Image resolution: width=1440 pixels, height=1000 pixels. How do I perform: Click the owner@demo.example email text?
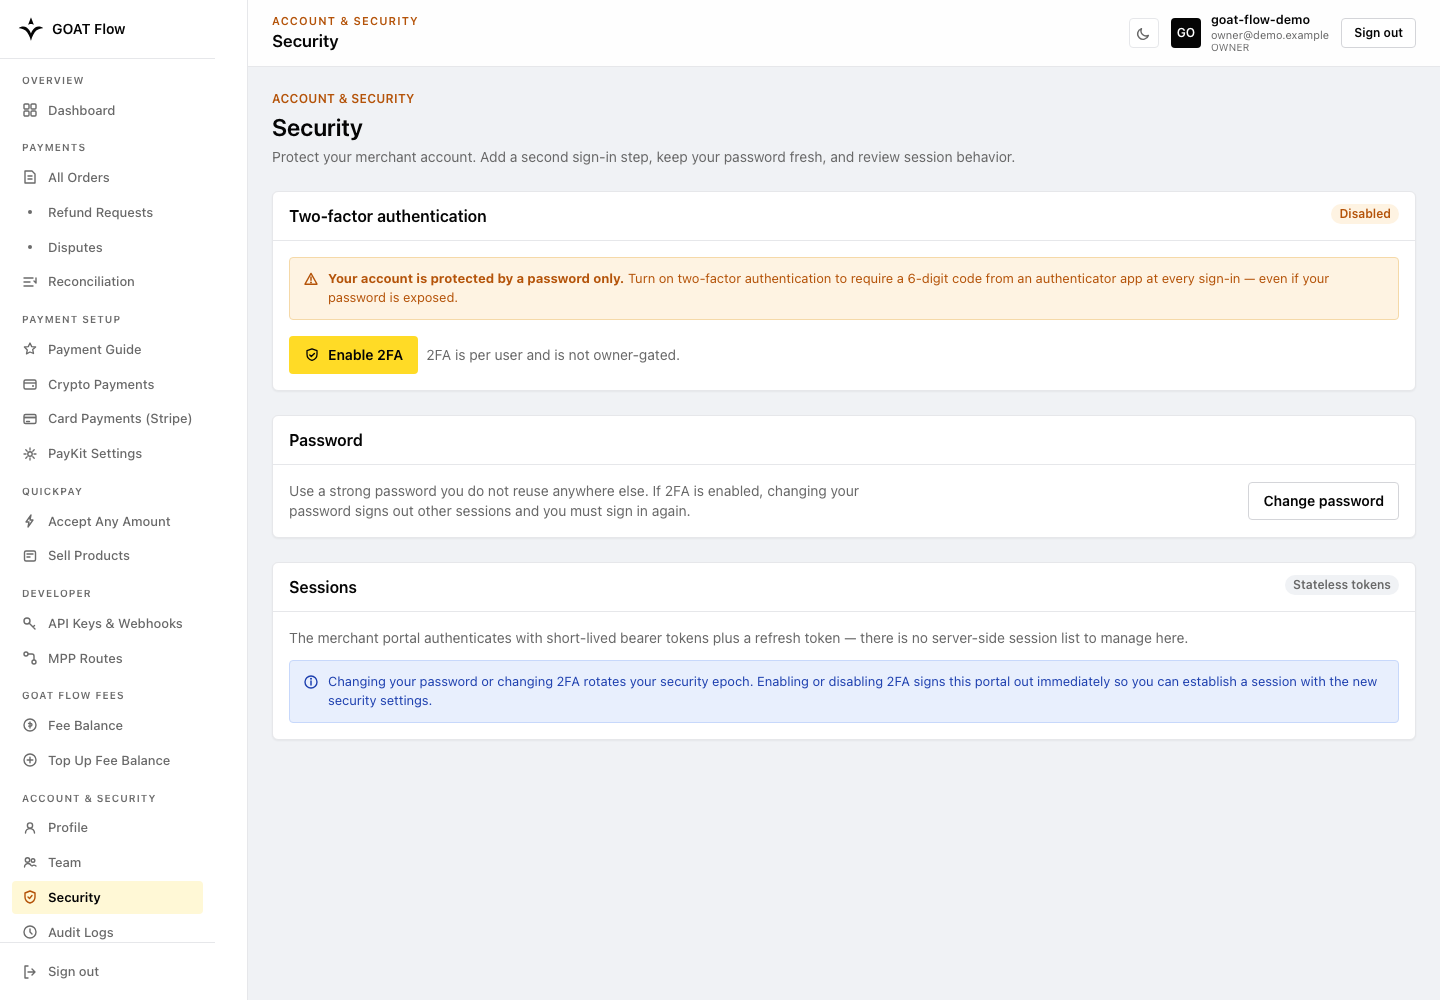[x=1270, y=35]
